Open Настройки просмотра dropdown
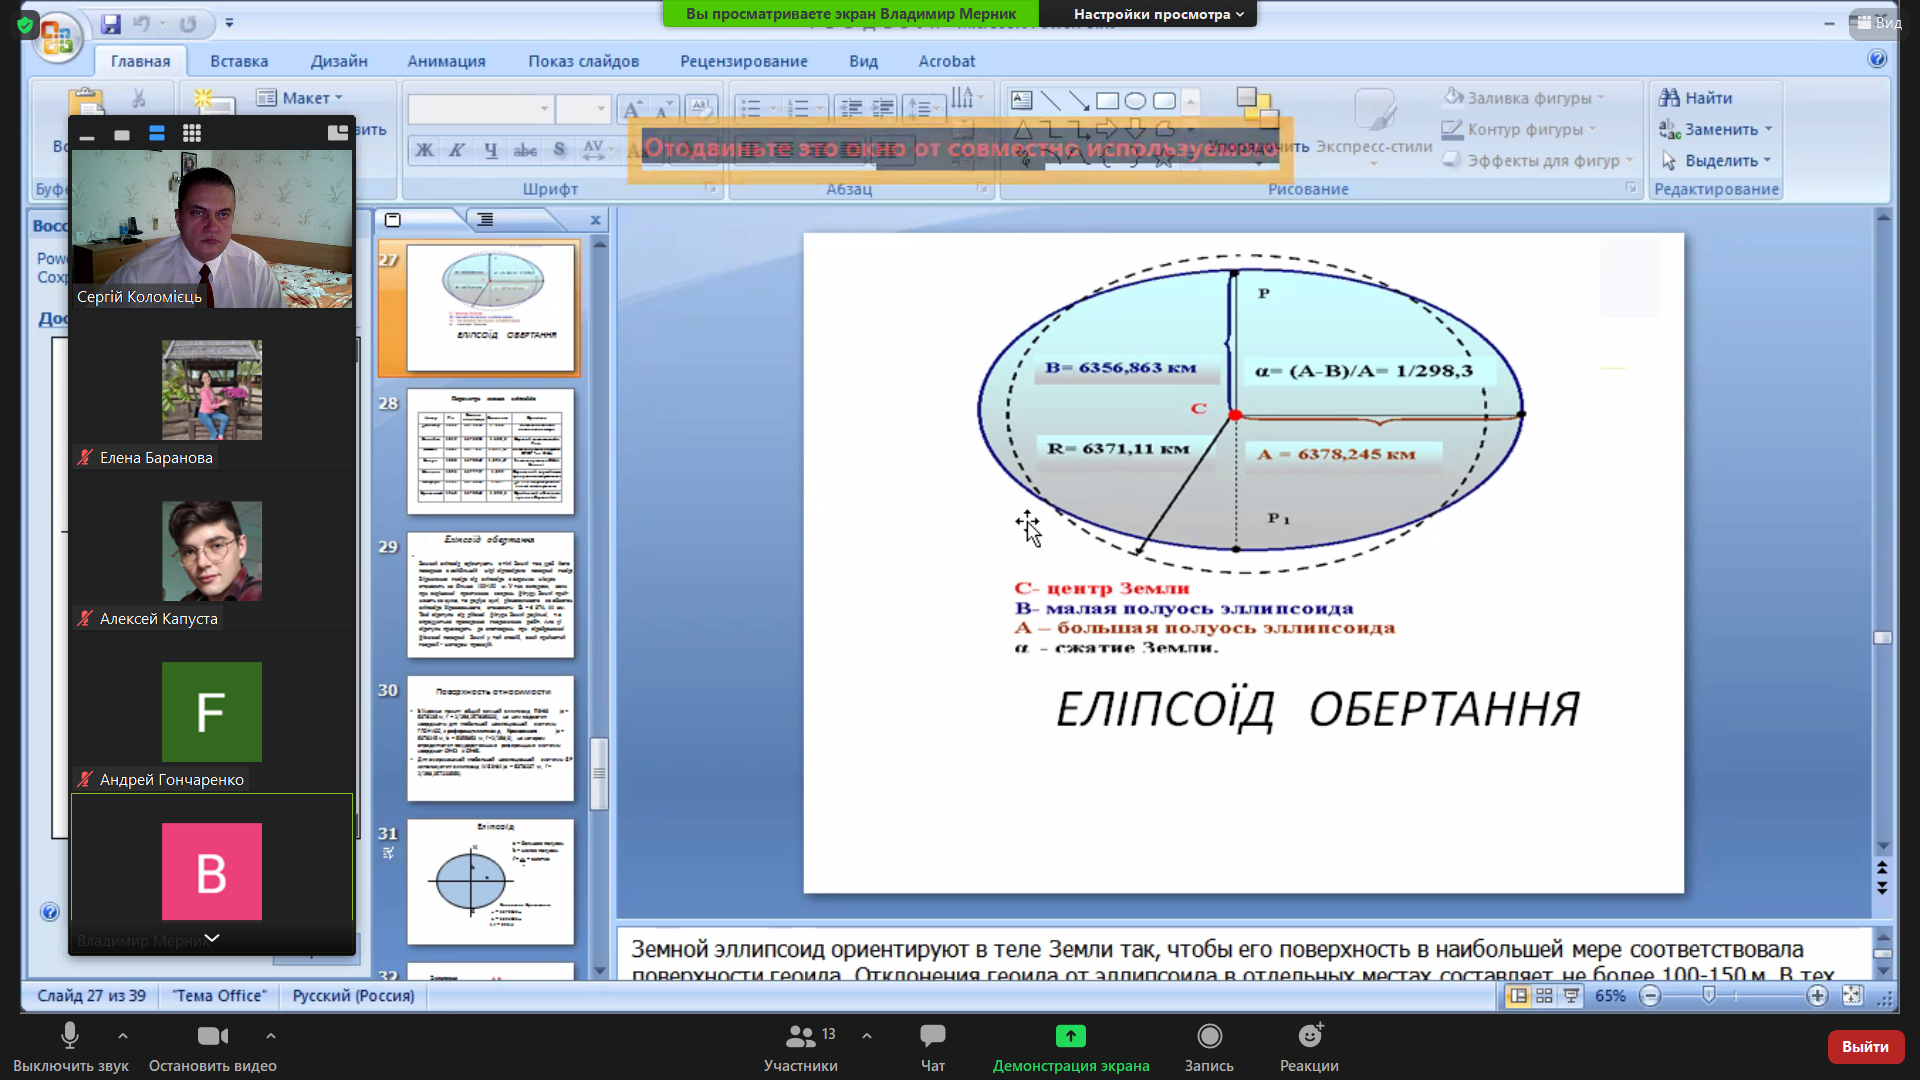1920x1080 pixels. (x=1158, y=14)
